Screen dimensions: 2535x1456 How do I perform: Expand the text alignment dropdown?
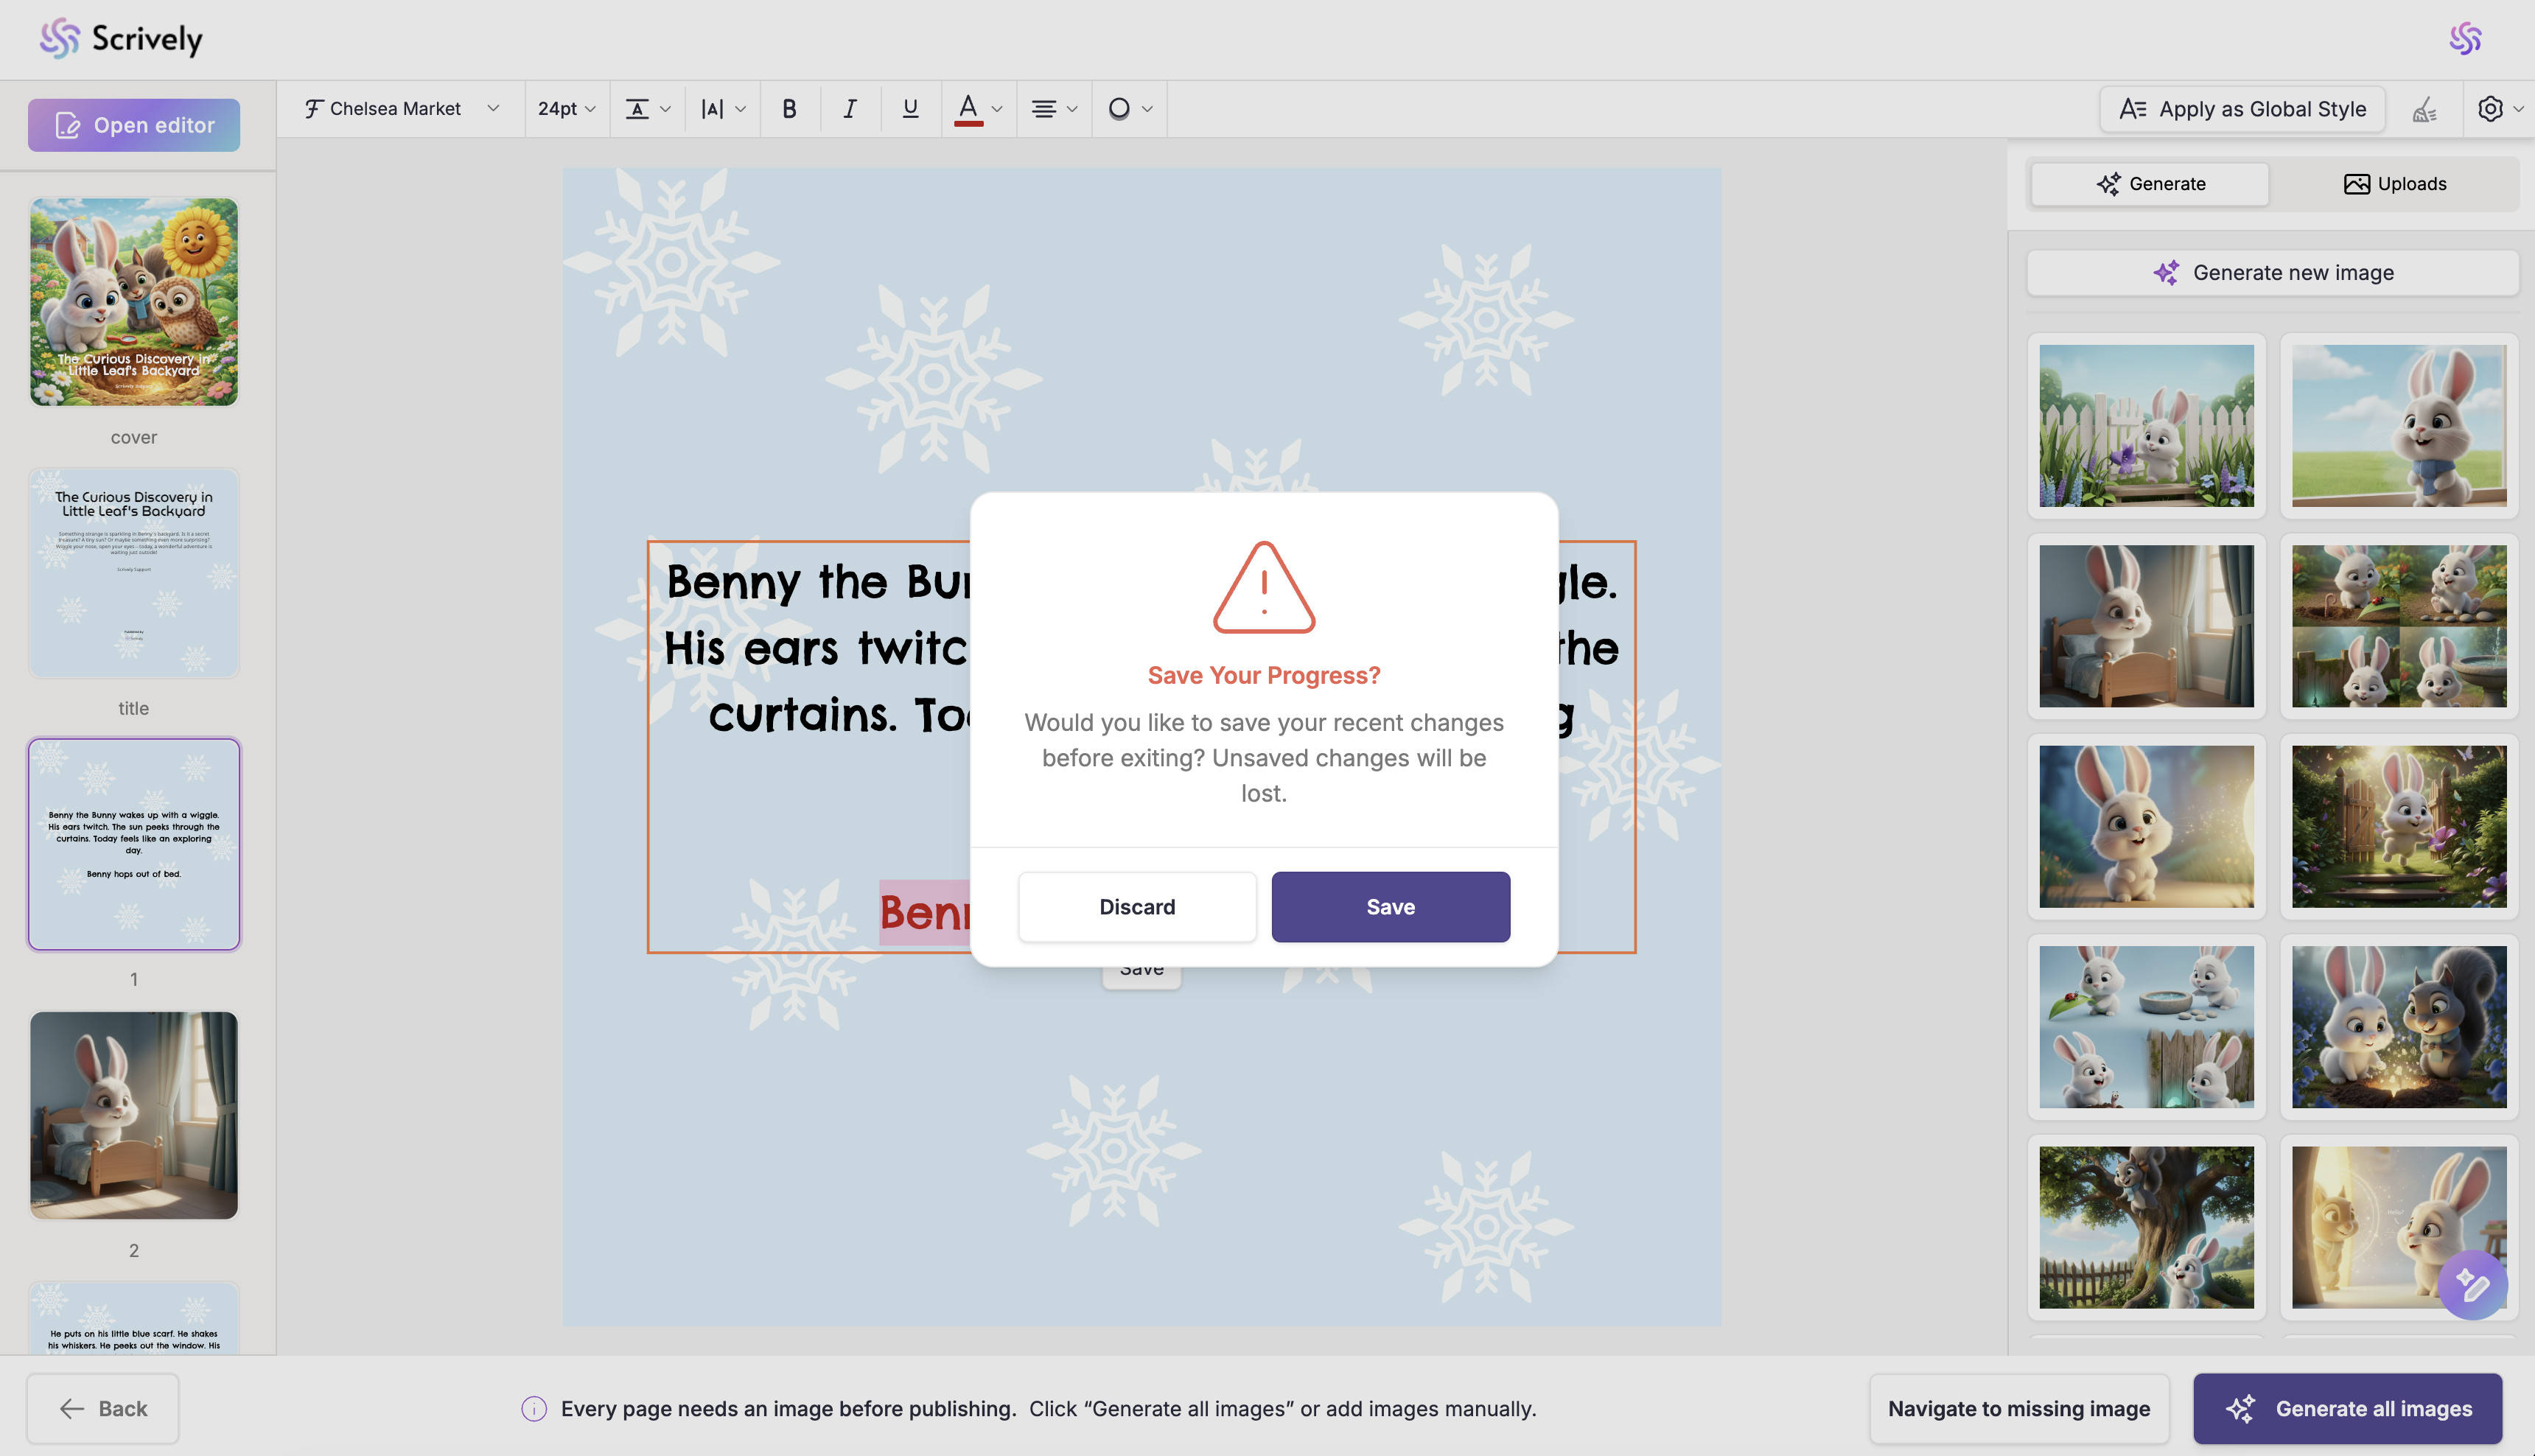pos(1053,108)
